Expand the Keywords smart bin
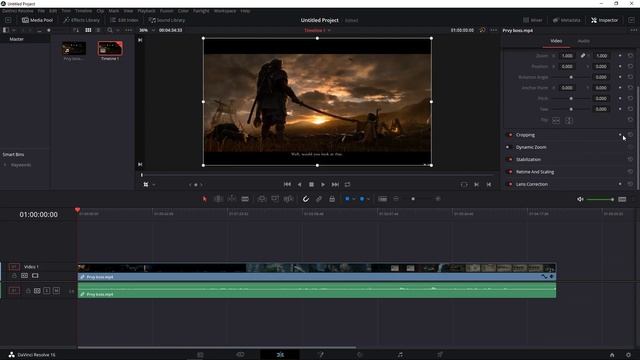Screen dimensions: 640x360 pos(5,165)
